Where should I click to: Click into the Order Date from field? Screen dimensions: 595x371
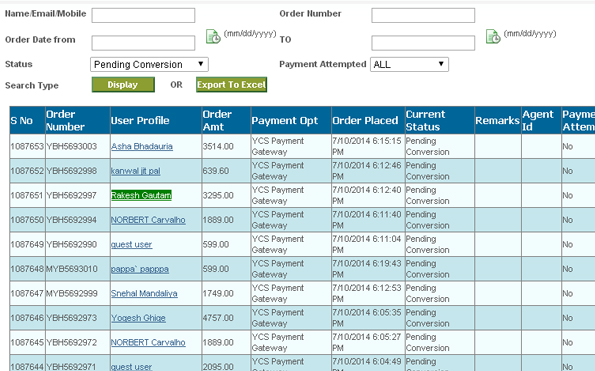pos(143,43)
